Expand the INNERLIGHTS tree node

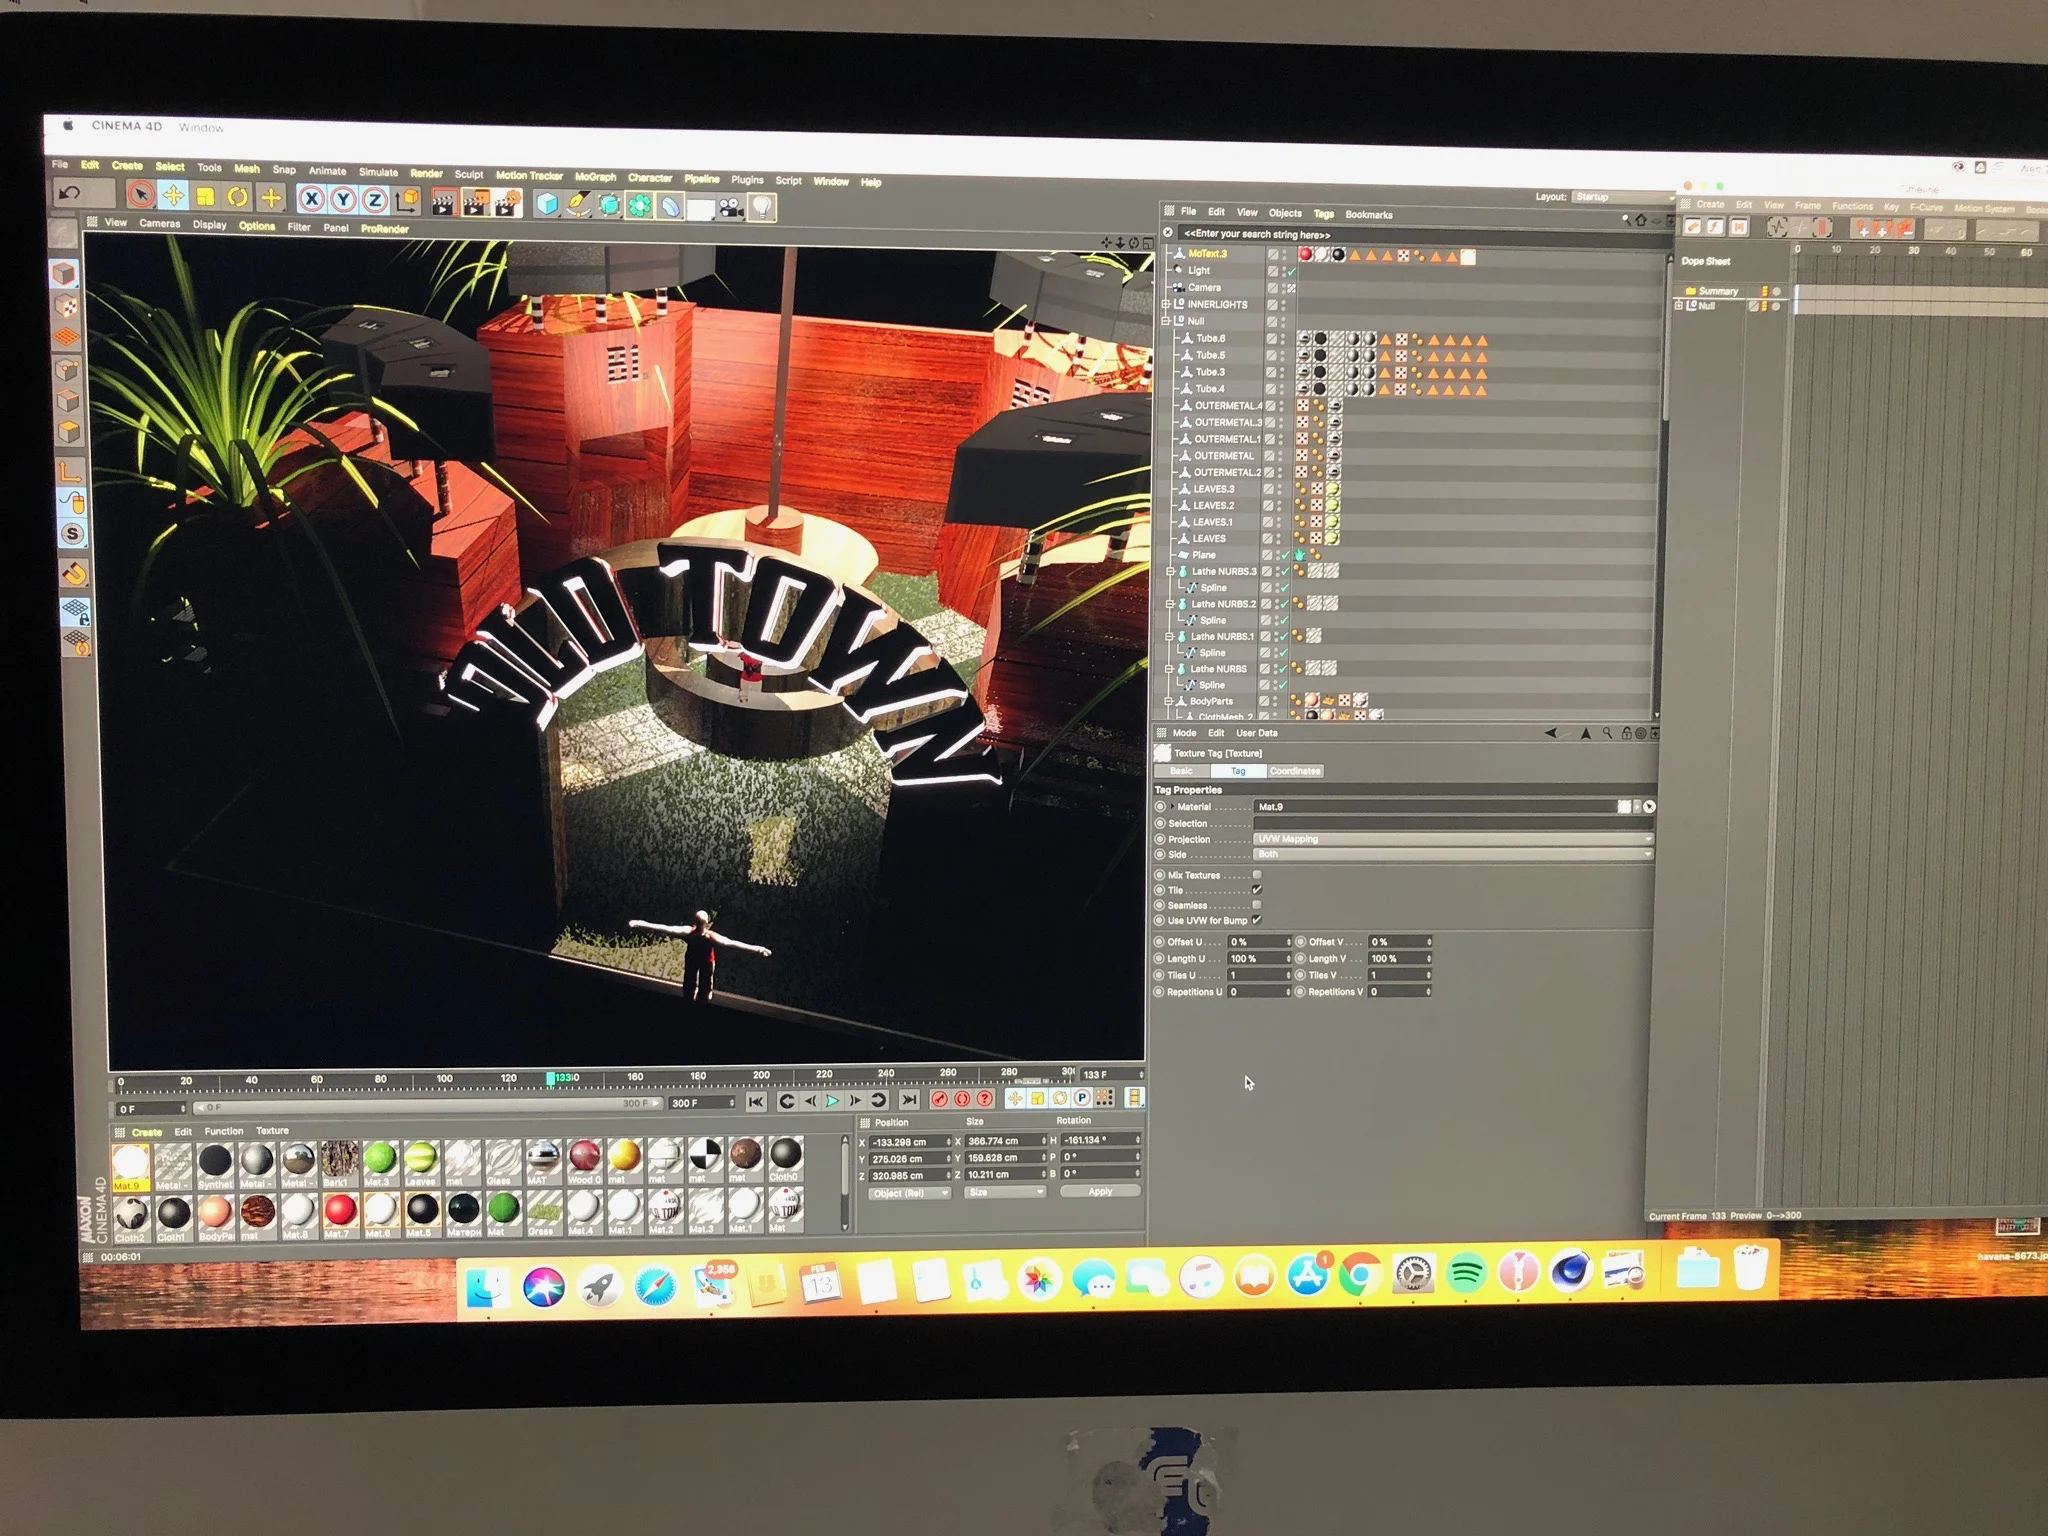click(1166, 304)
